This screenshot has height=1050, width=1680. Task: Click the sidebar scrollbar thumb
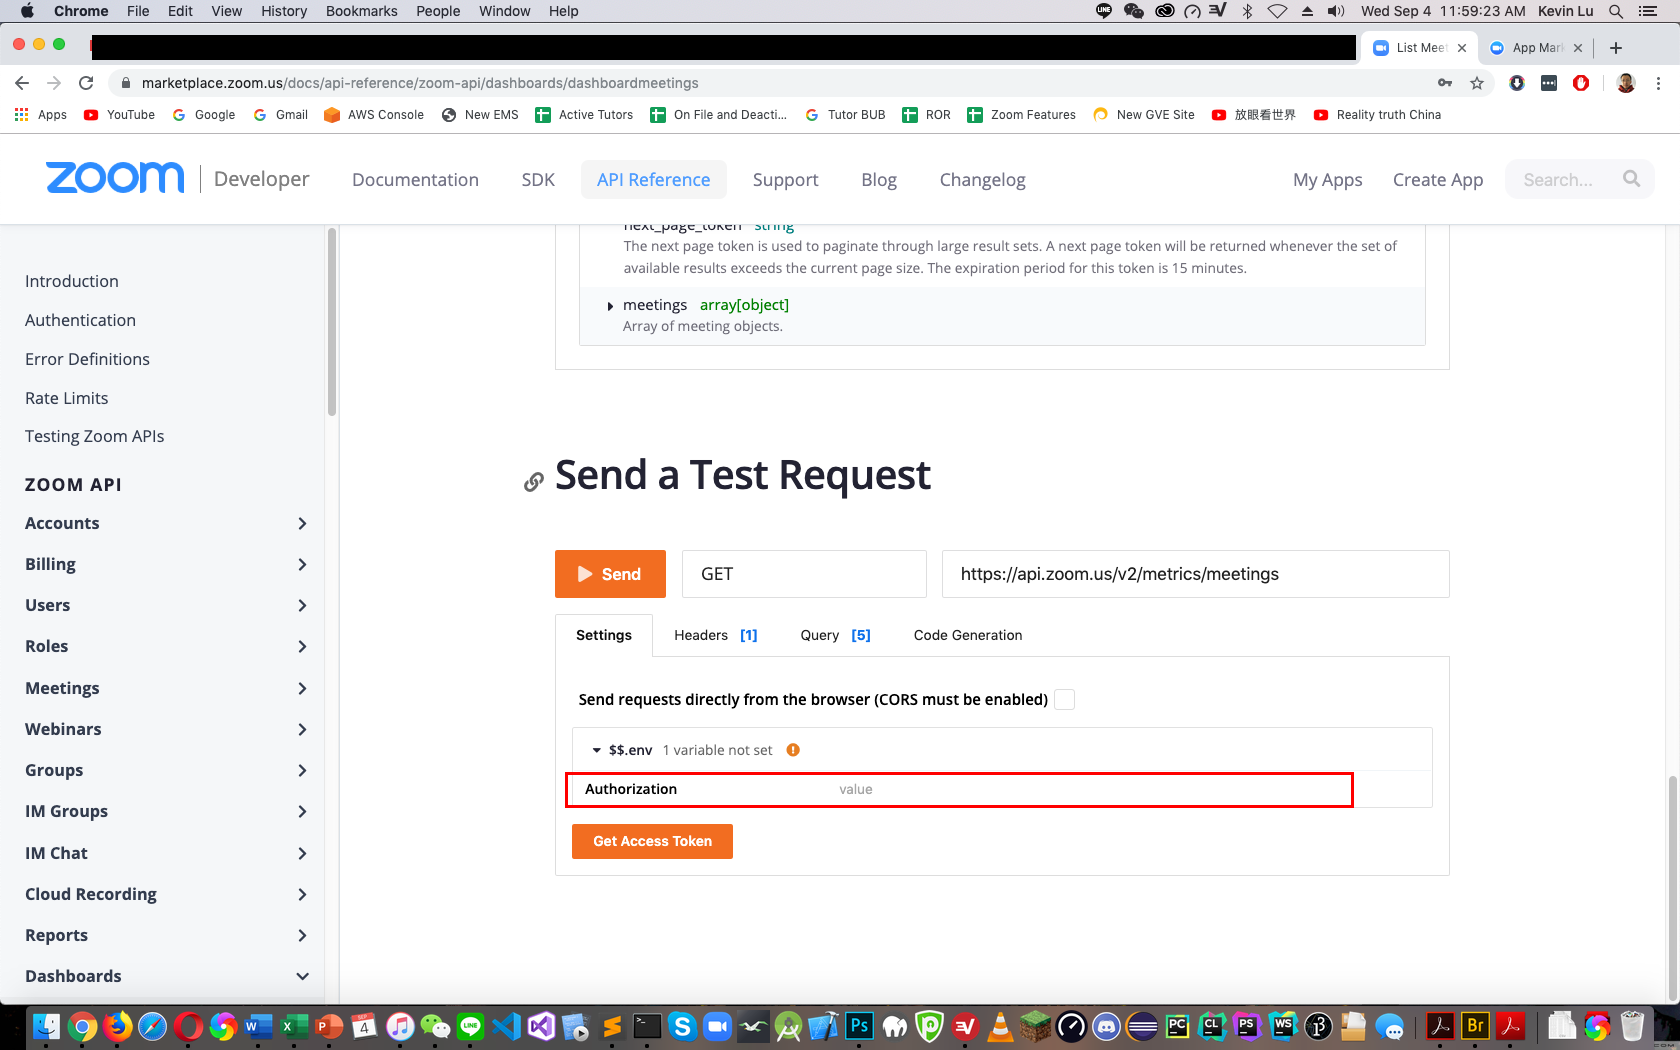point(332,322)
